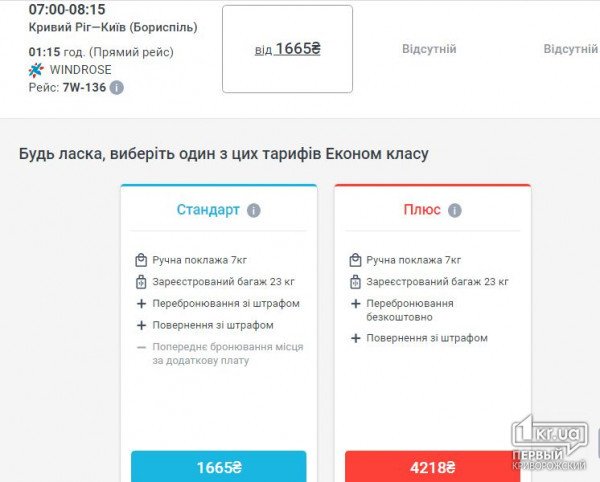This screenshot has height=482, width=600.
Task: Click info icon beside Плюс title
Action: pyautogui.click(x=455, y=211)
